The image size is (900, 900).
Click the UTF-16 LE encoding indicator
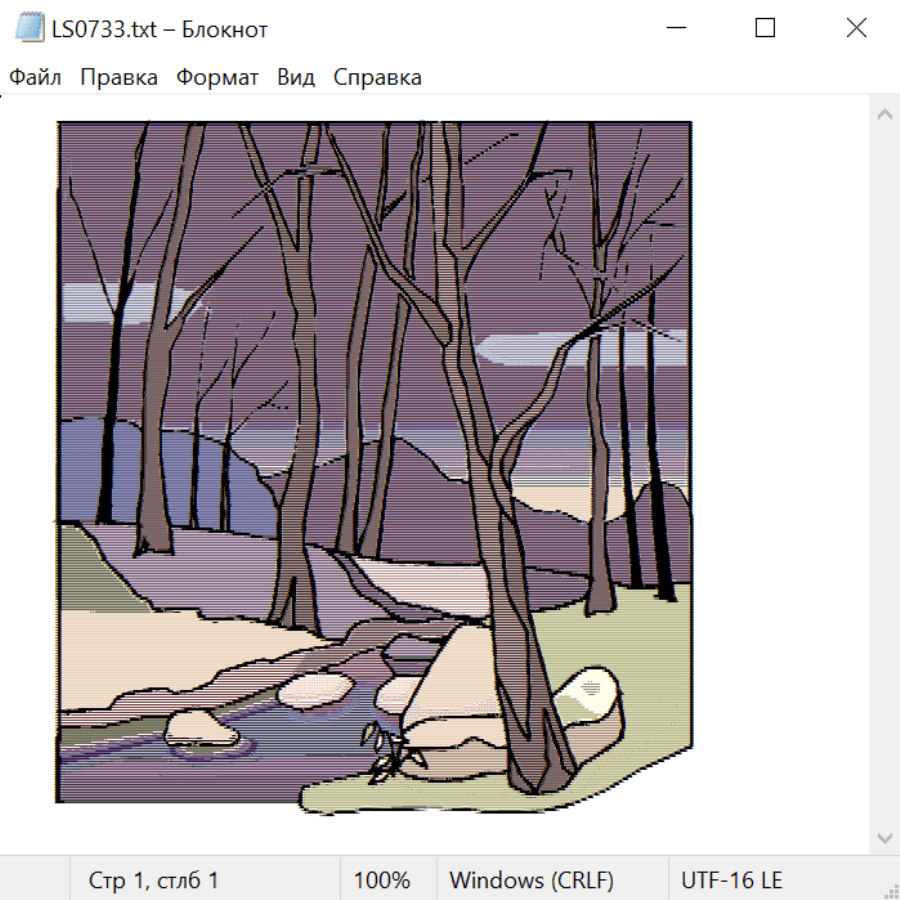pyautogui.click(x=731, y=880)
